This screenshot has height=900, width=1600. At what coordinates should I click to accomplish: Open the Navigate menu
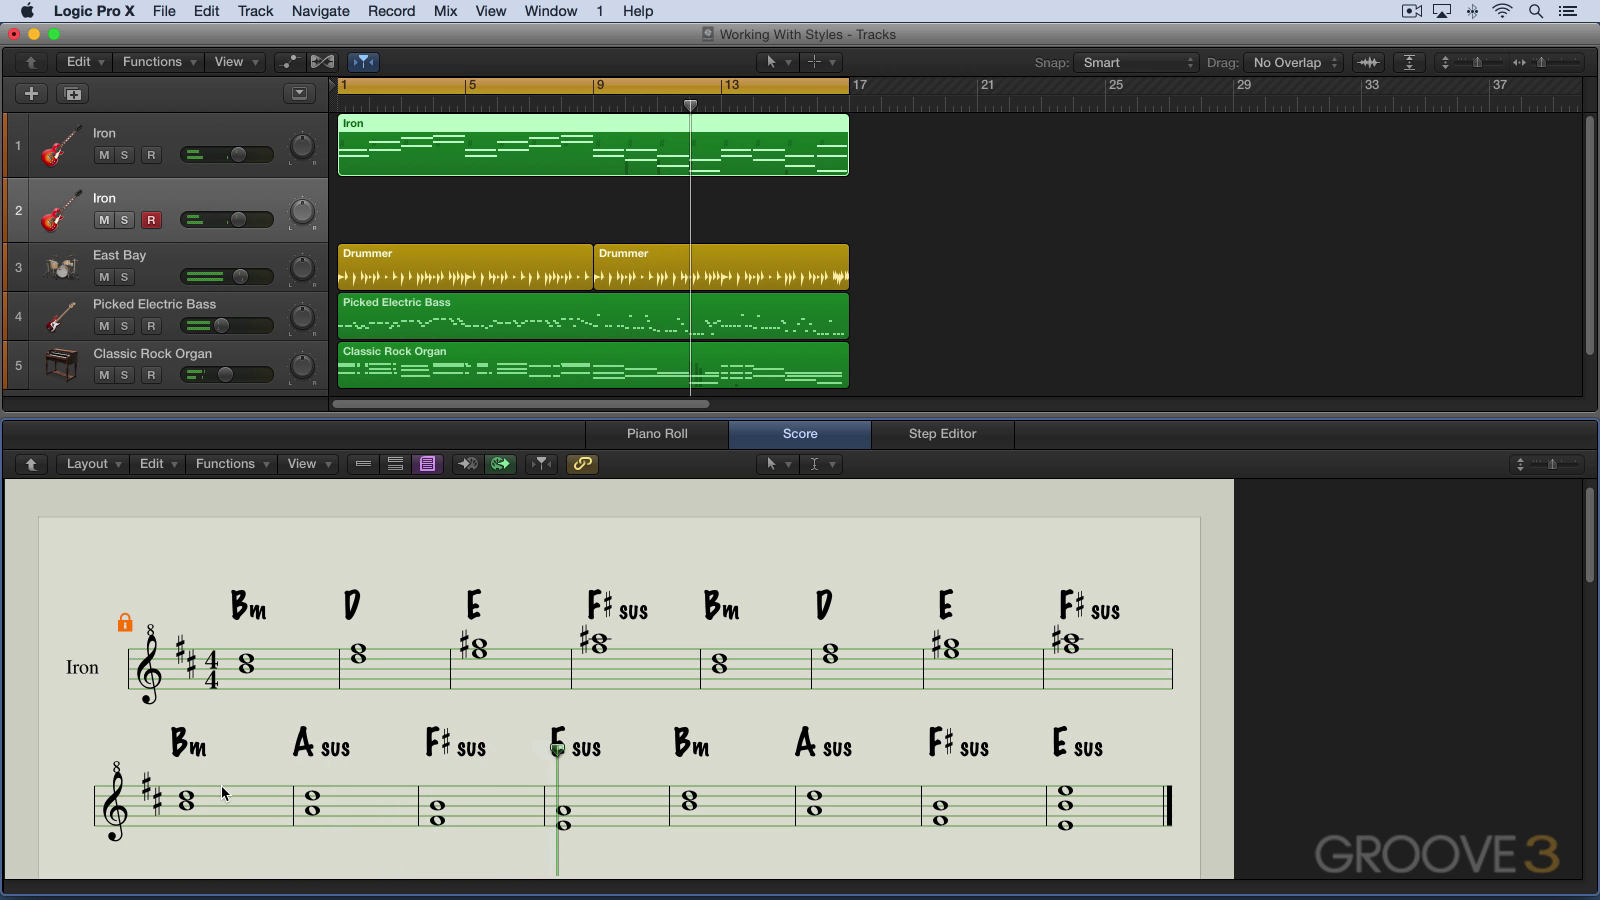point(320,11)
